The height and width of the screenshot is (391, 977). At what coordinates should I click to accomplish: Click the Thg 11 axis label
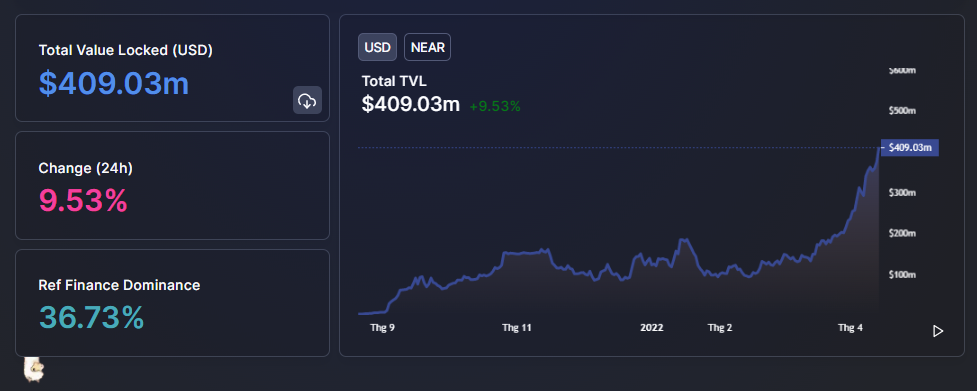[x=517, y=327]
